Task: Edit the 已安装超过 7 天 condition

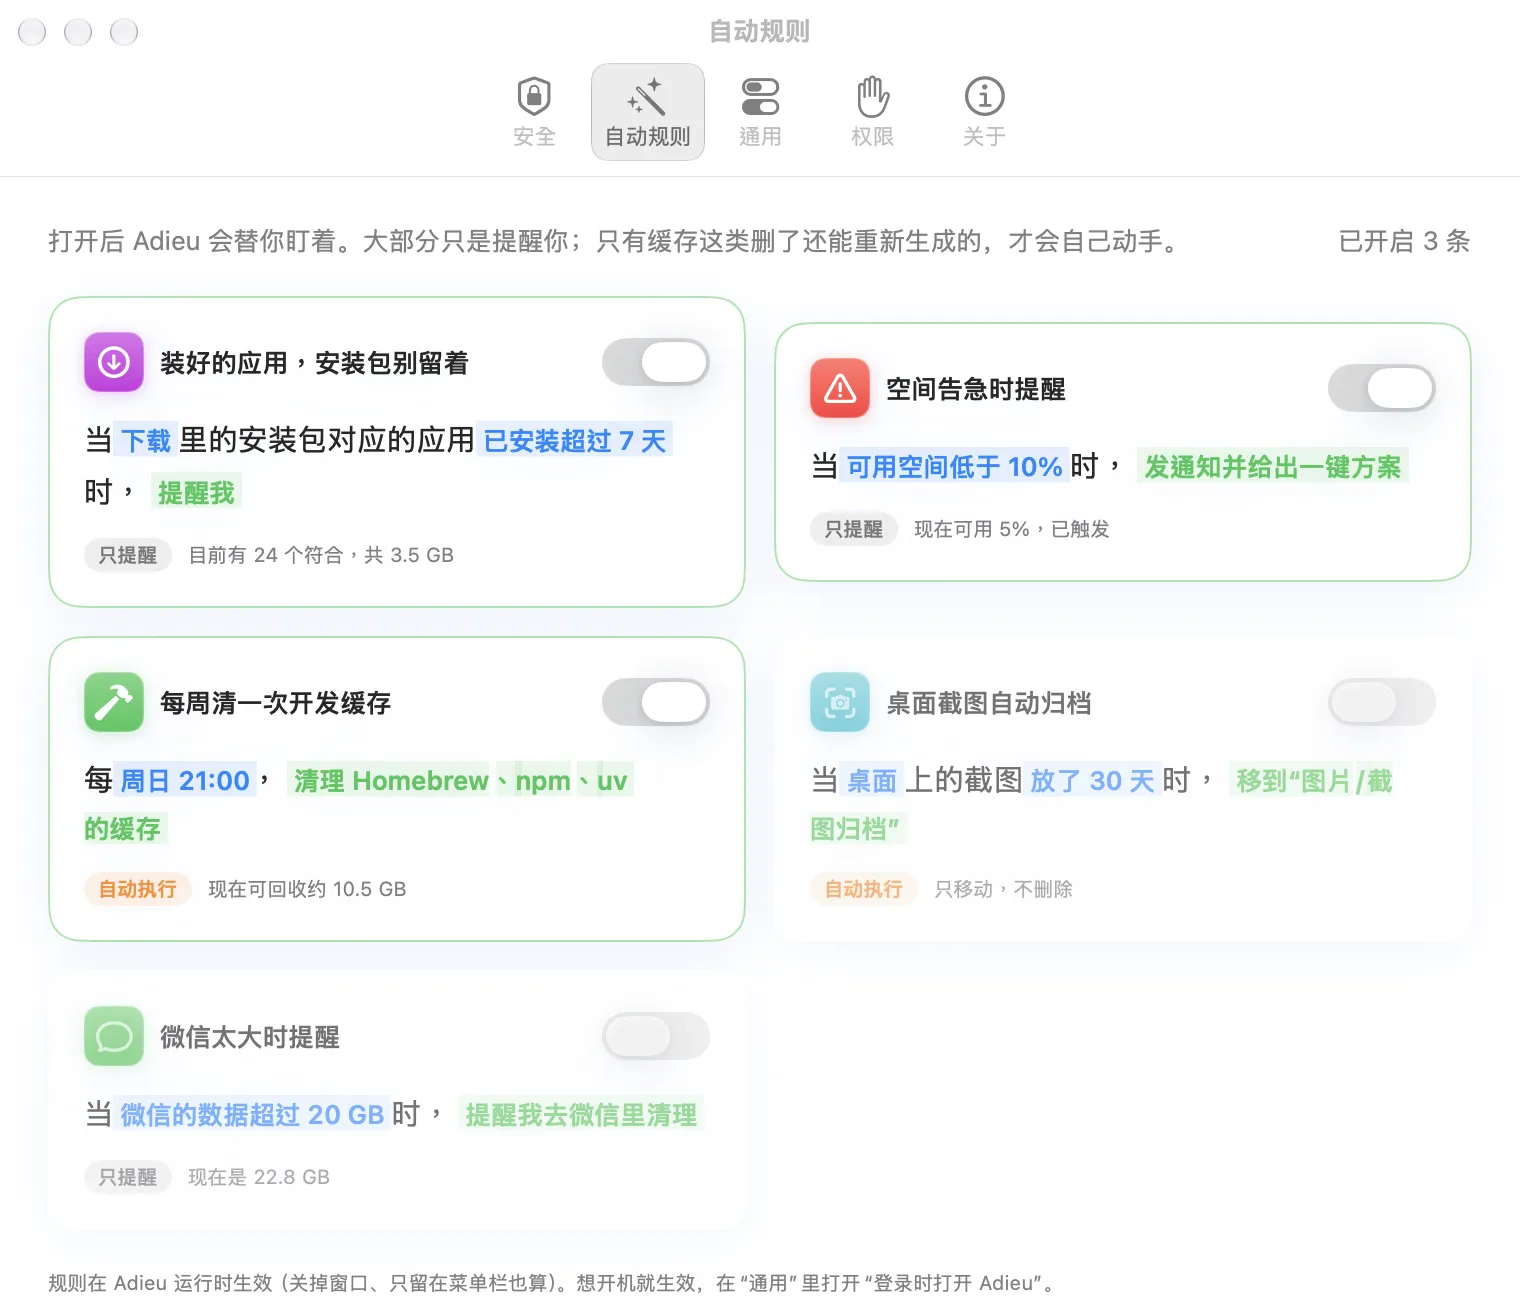Action: tap(575, 440)
